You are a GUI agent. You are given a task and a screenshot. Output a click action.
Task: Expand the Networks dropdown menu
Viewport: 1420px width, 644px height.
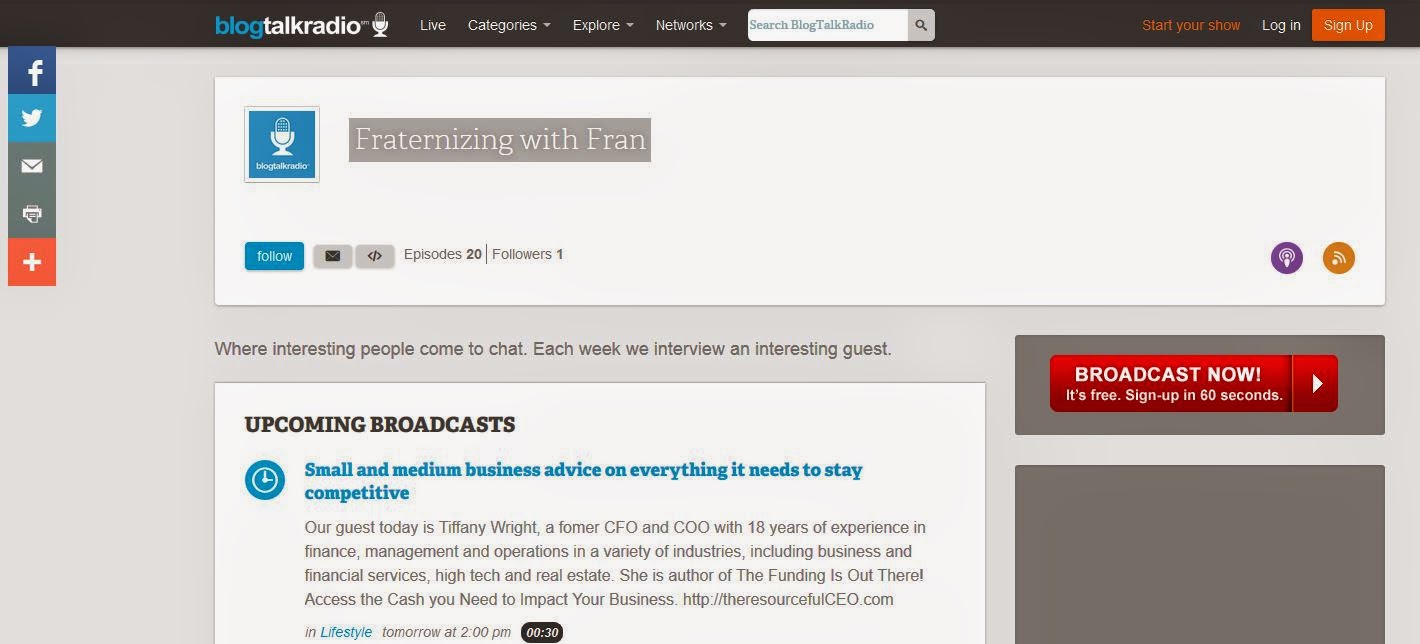[691, 25]
